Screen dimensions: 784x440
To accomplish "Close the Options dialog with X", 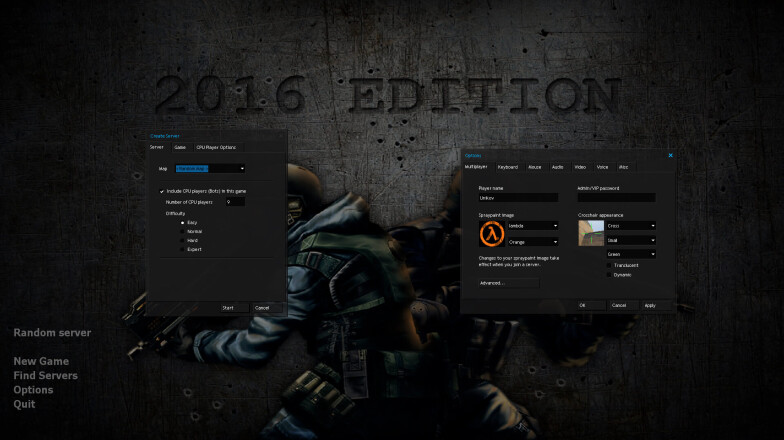I will click(x=670, y=156).
